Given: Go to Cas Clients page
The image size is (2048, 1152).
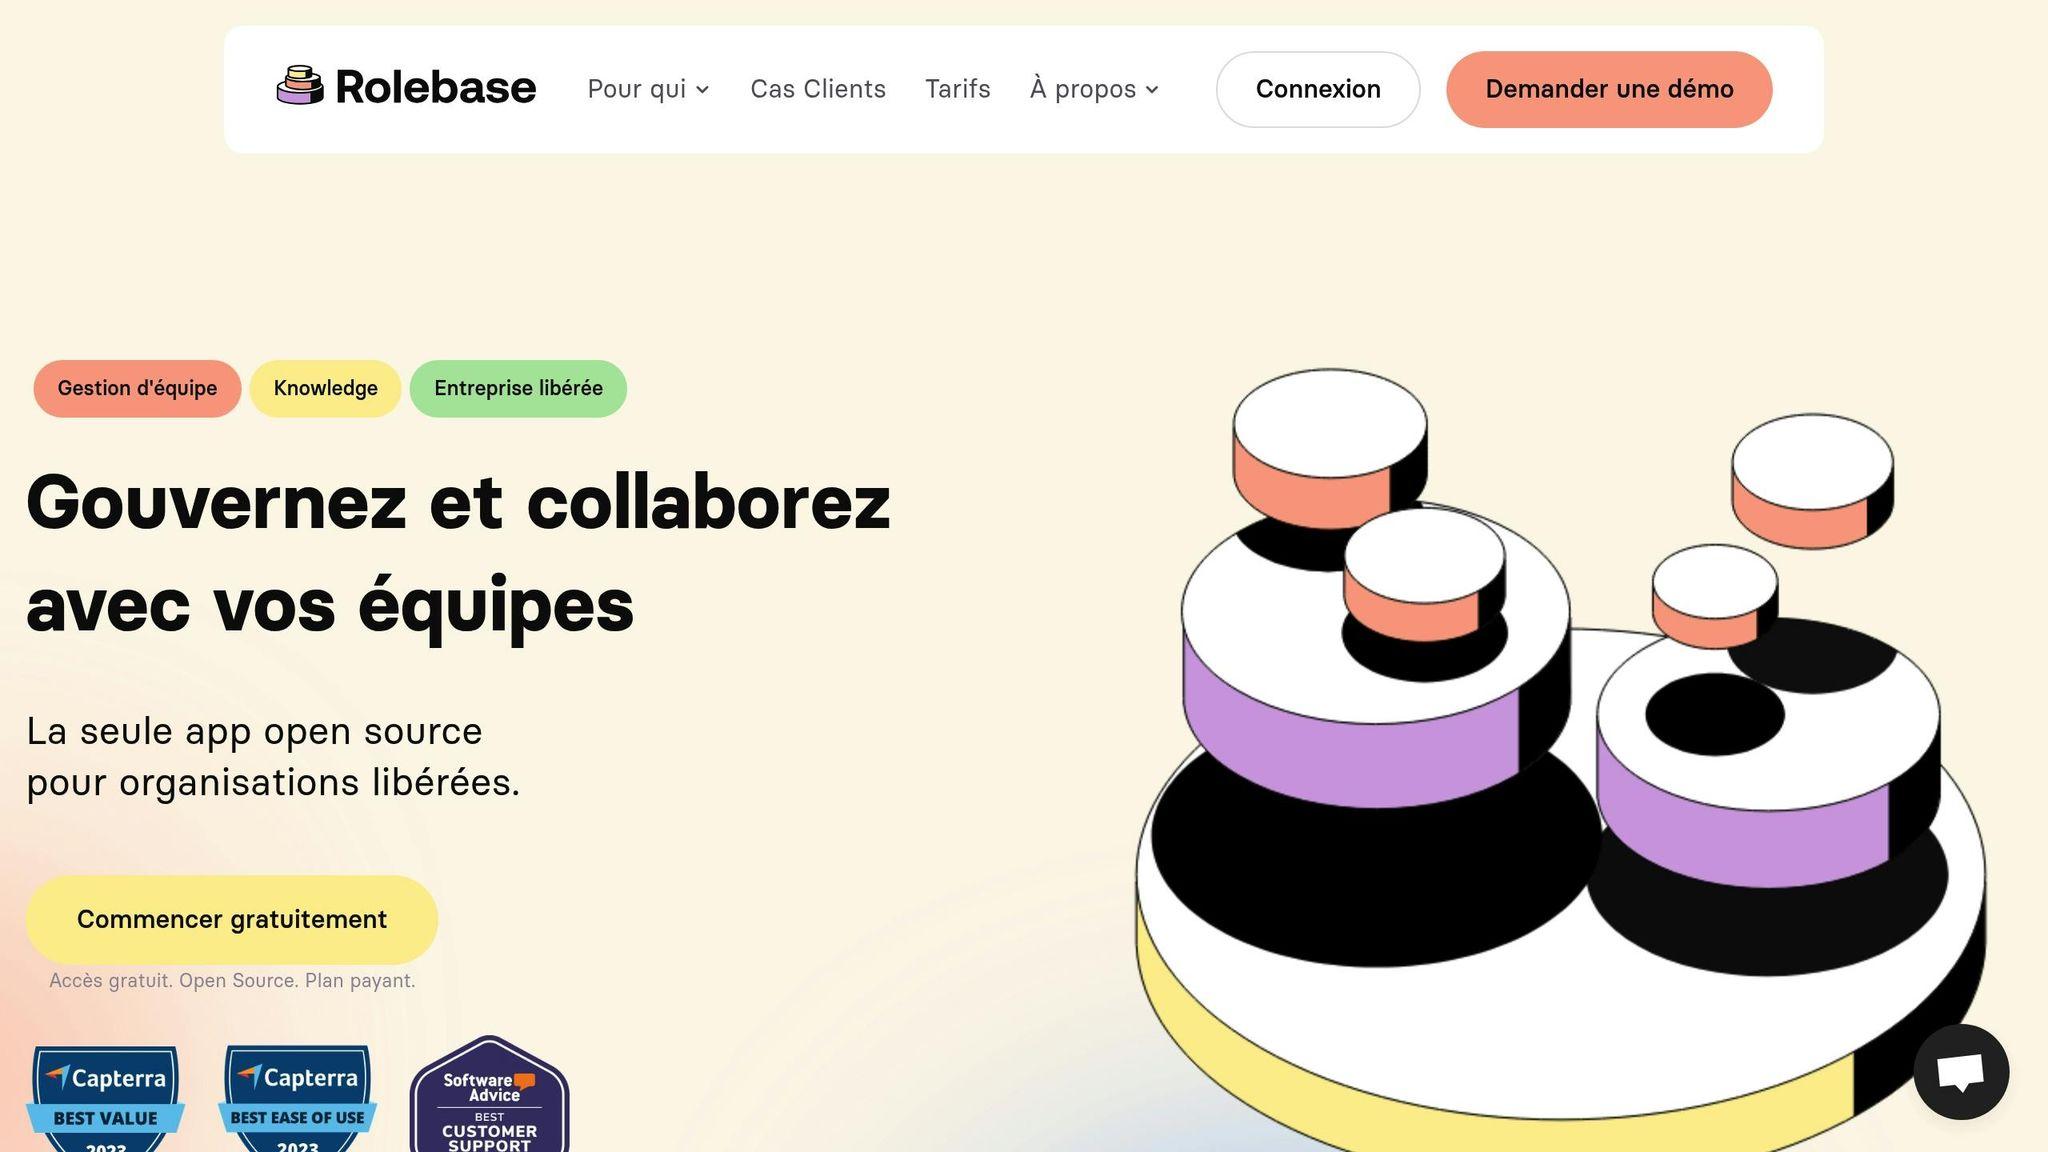Looking at the screenshot, I should pos(818,89).
